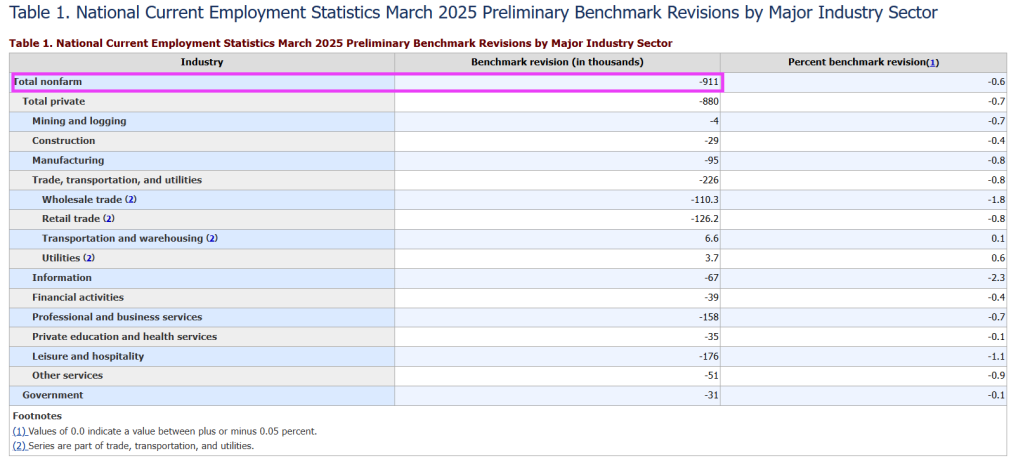Open footnote (2) link beside Retail trade
Screen dimensions: 1023x458
pyautogui.click(x=109, y=219)
